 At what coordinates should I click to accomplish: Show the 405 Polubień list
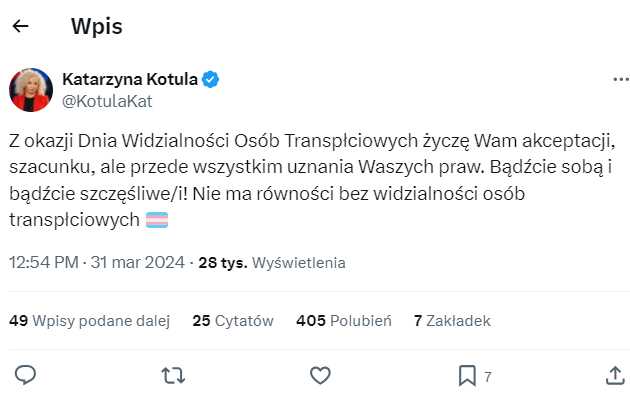344,320
